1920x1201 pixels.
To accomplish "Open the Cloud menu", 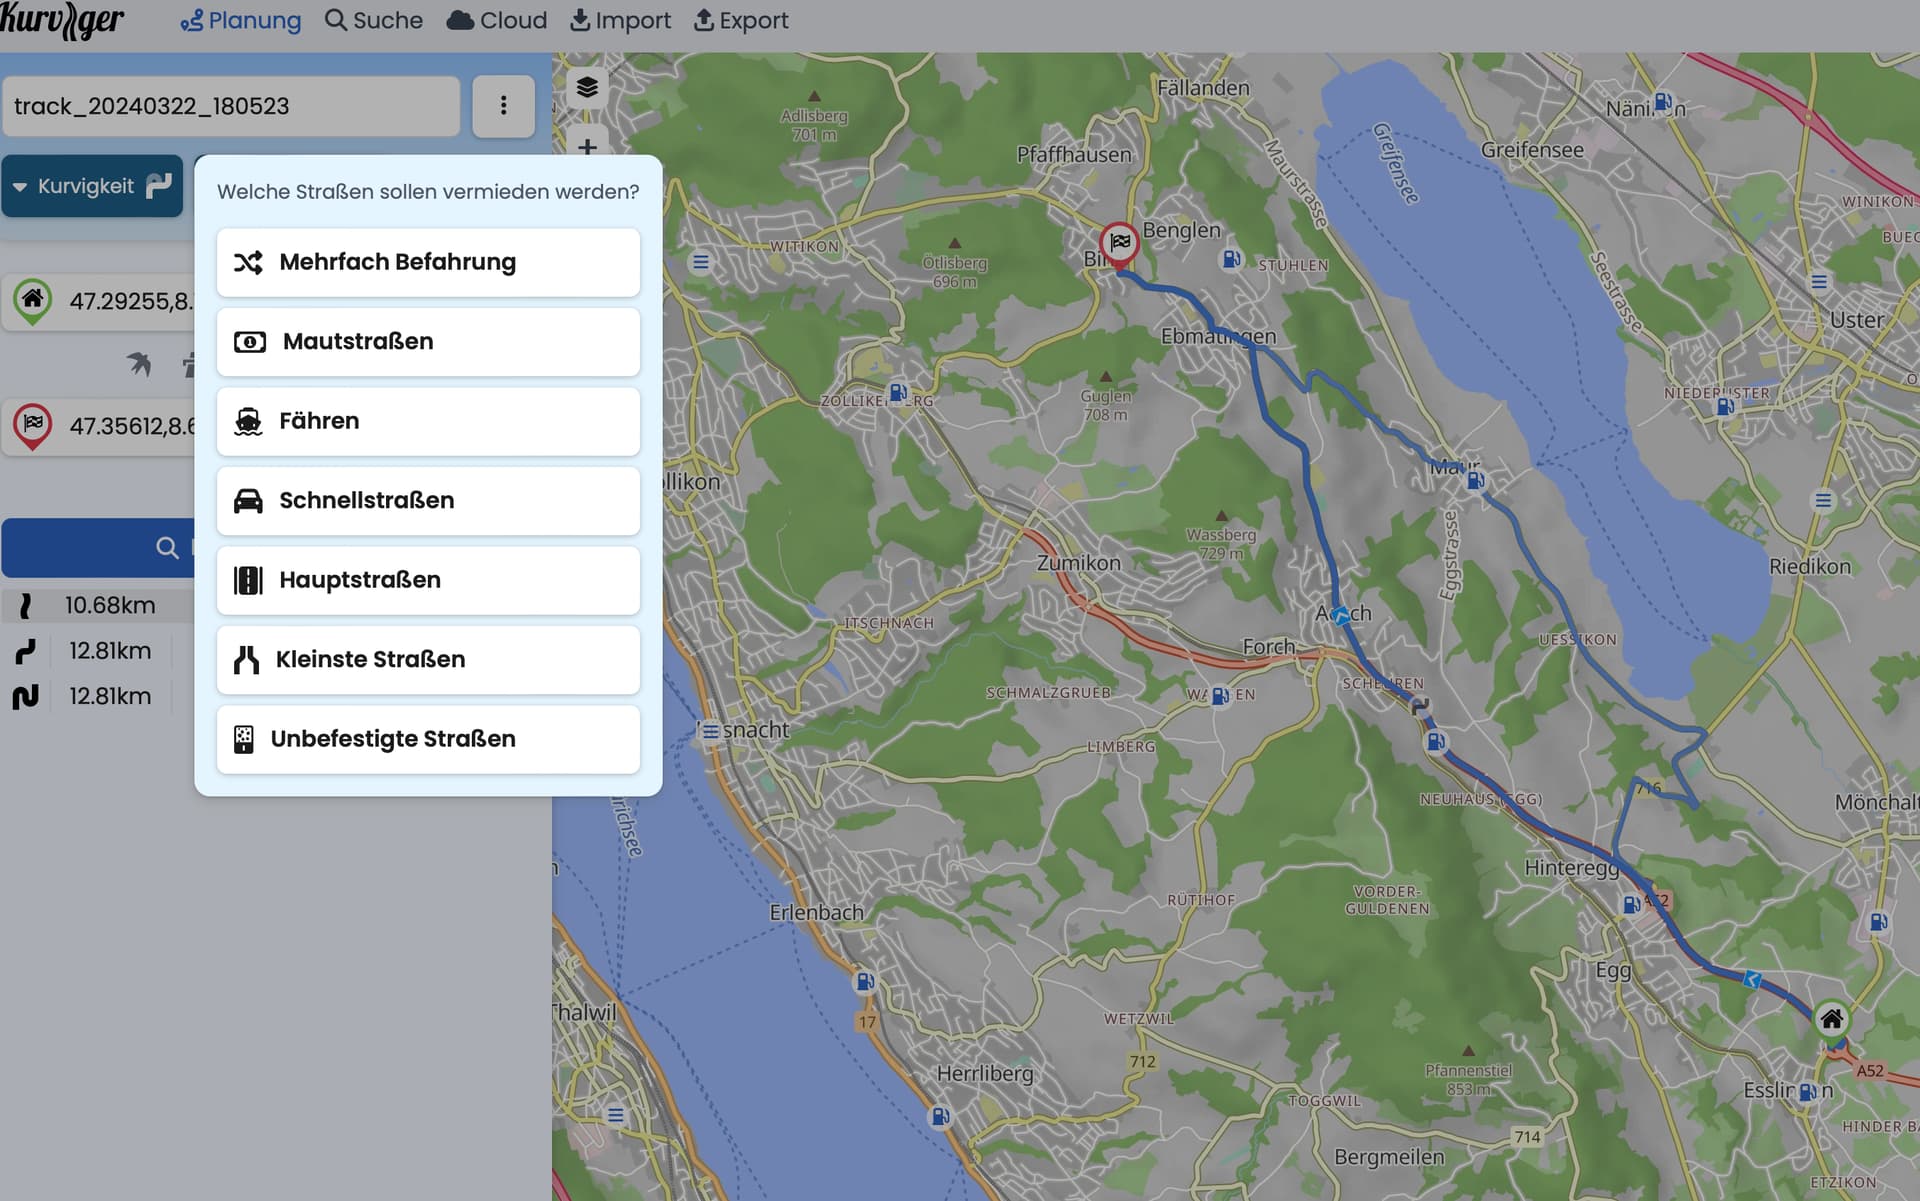I will tap(497, 20).
